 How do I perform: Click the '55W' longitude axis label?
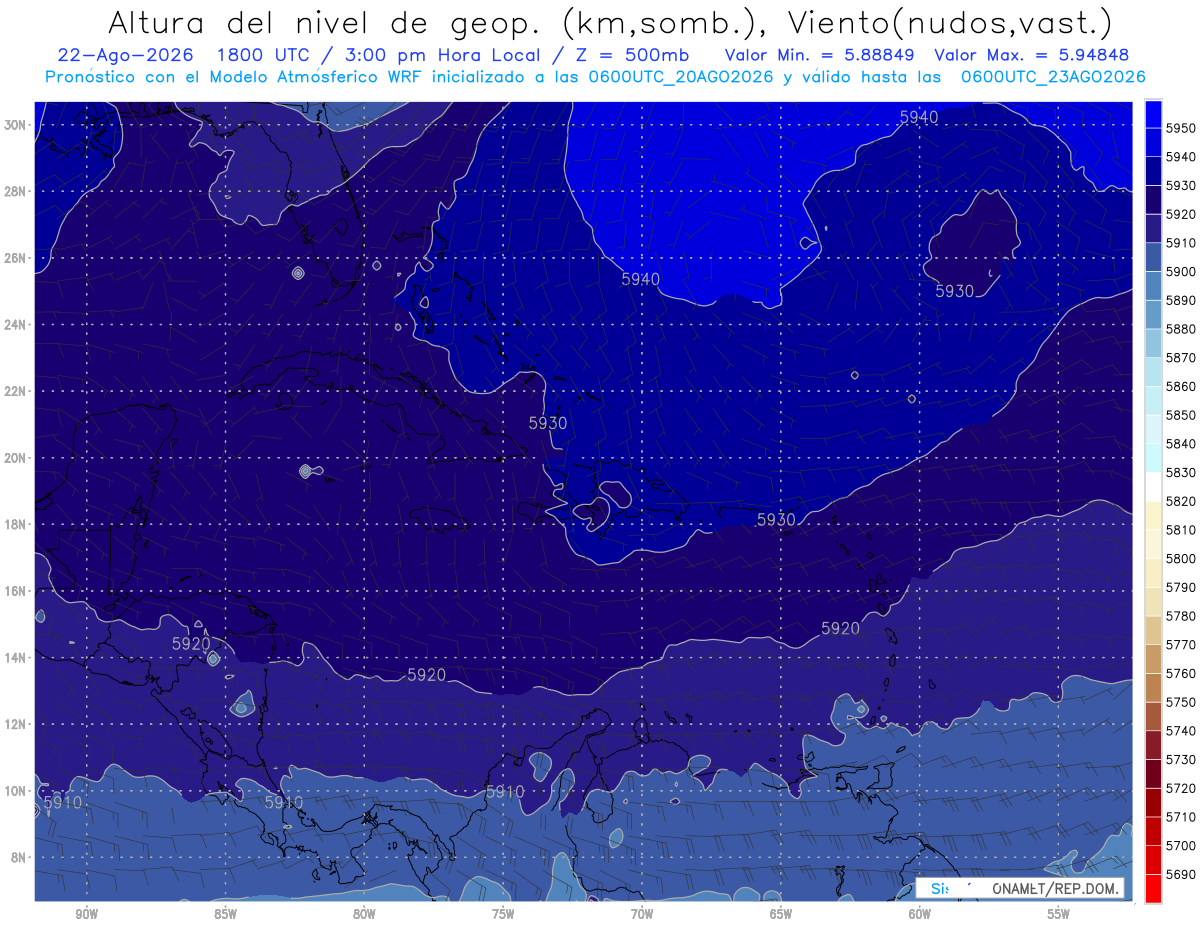coord(1059,915)
